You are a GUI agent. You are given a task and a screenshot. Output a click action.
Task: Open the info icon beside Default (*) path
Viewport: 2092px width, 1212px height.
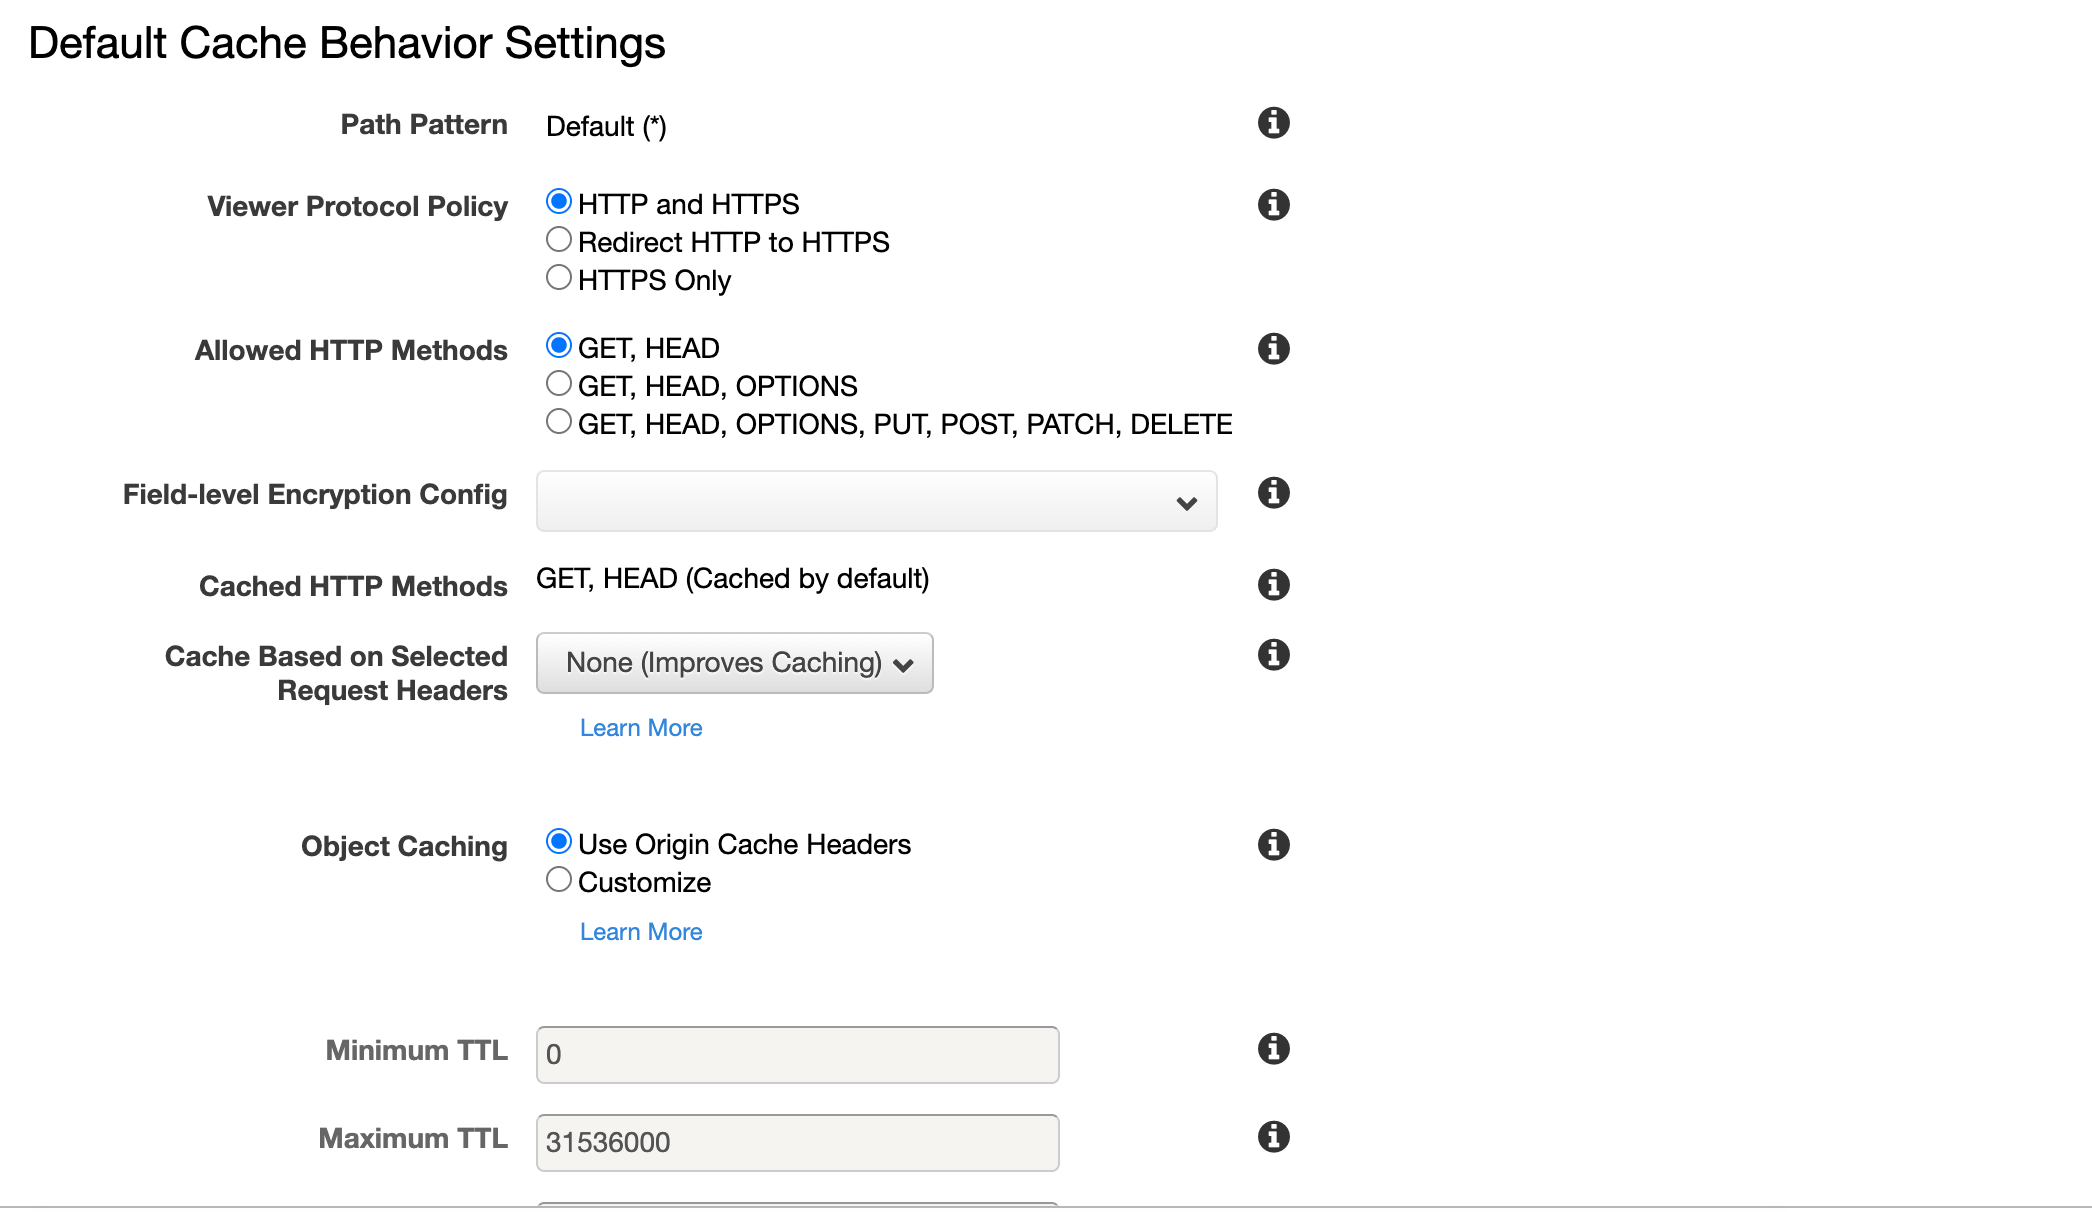pyautogui.click(x=1273, y=123)
